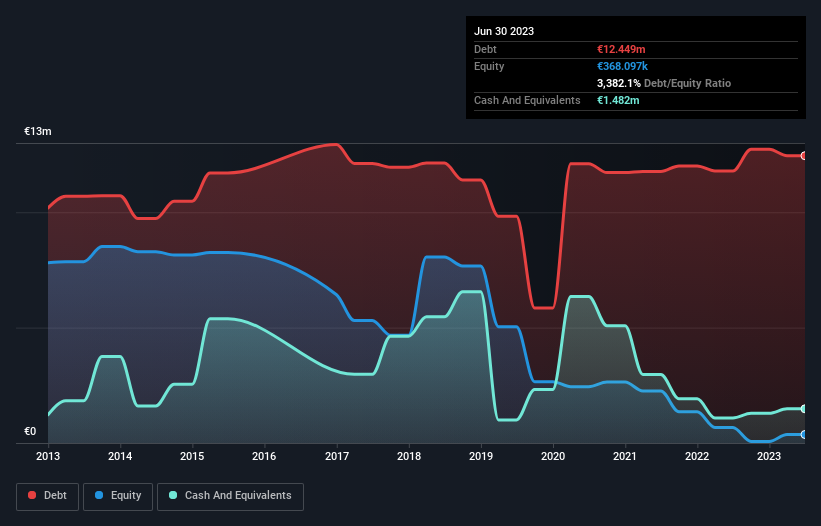
Task: Click the Jun 30 2023 tooltip date
Action: 504,31
